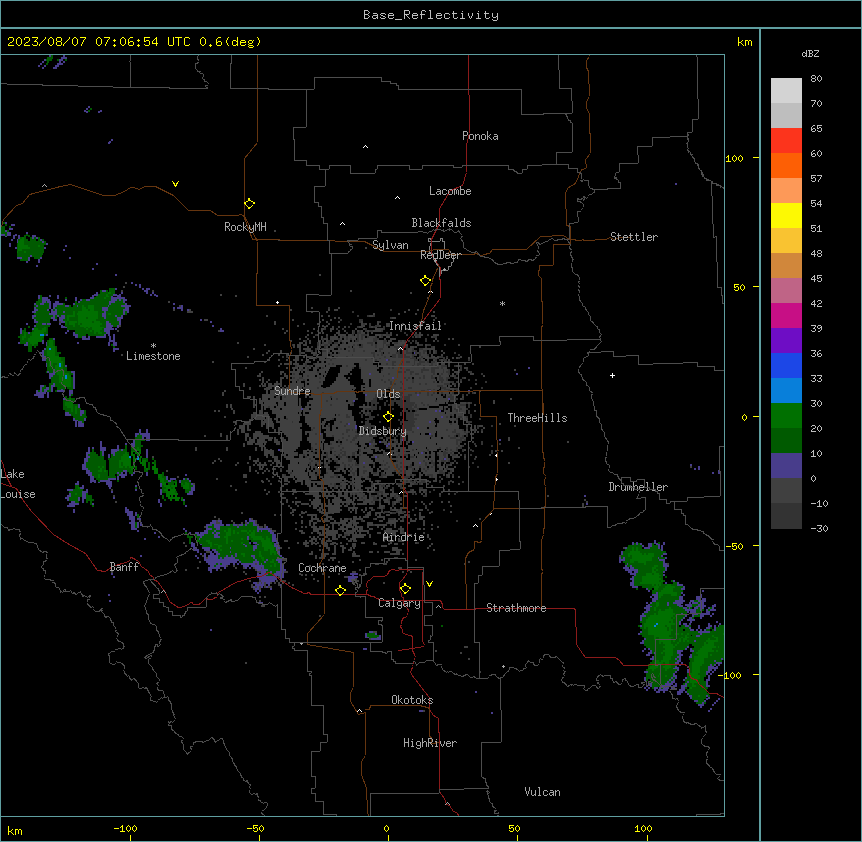Click the yellow diamond marker below RedDeer

[x=425, y=281]
